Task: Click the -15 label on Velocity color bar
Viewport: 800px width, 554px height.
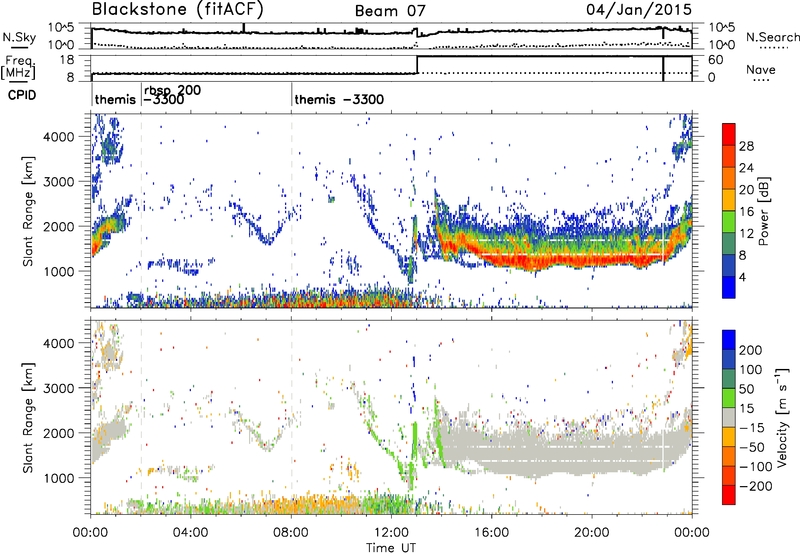Action: click(752, 427)
